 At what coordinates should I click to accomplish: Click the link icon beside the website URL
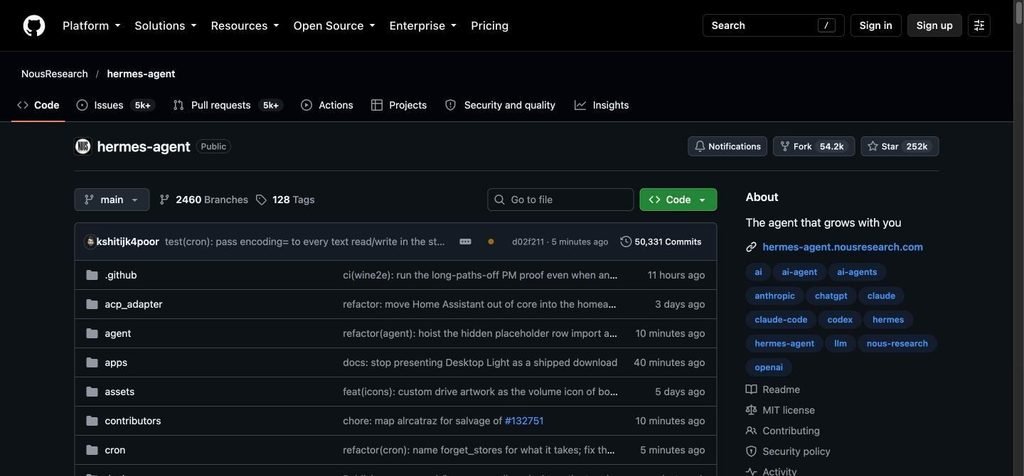click(751, 247)
